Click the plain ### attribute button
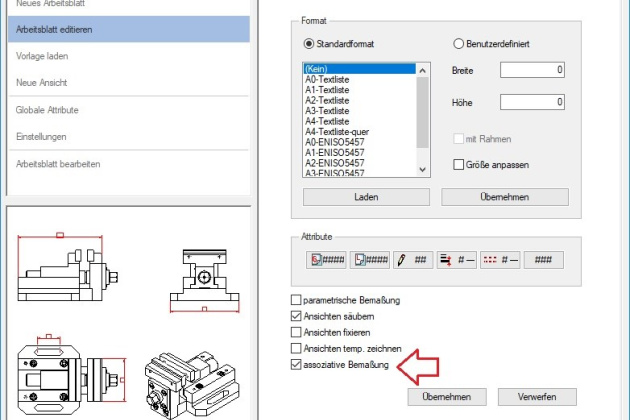The height and width of the screenshot is (420, 630). 543,260
